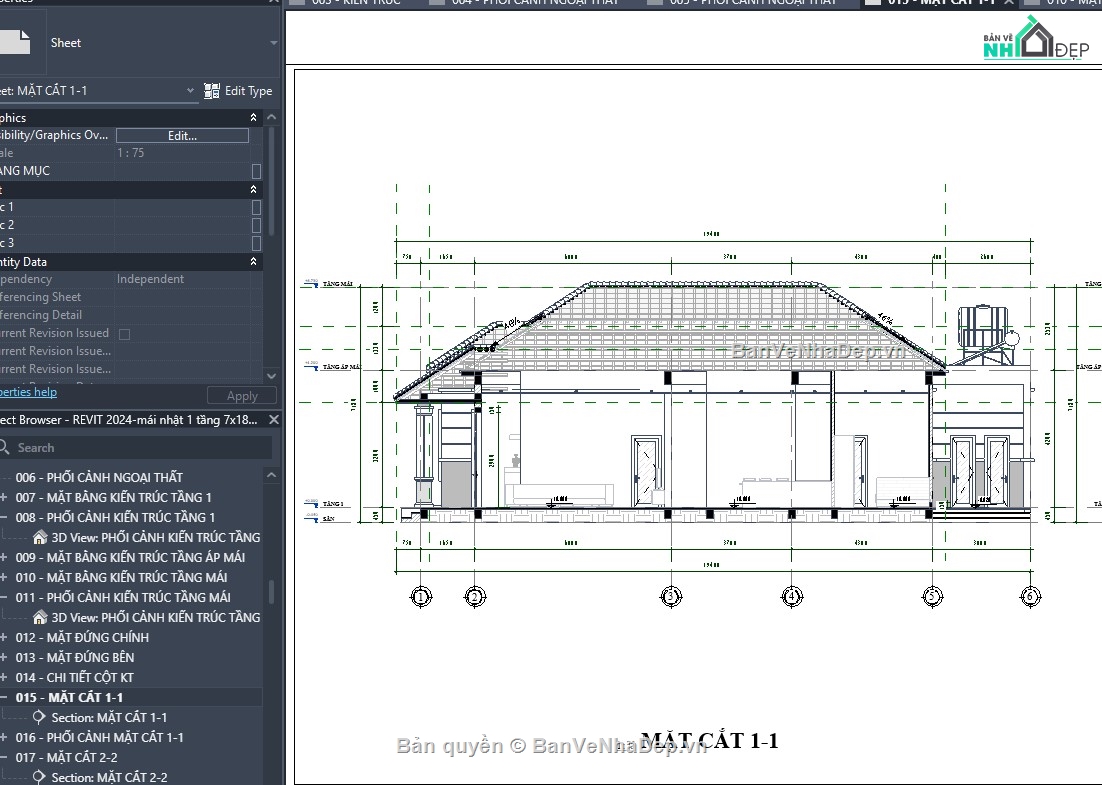1102x785 pixels.
Task: Click the section icon beside Section: MẶT CẮT 2-2
Action: click(x=40, y=777)
